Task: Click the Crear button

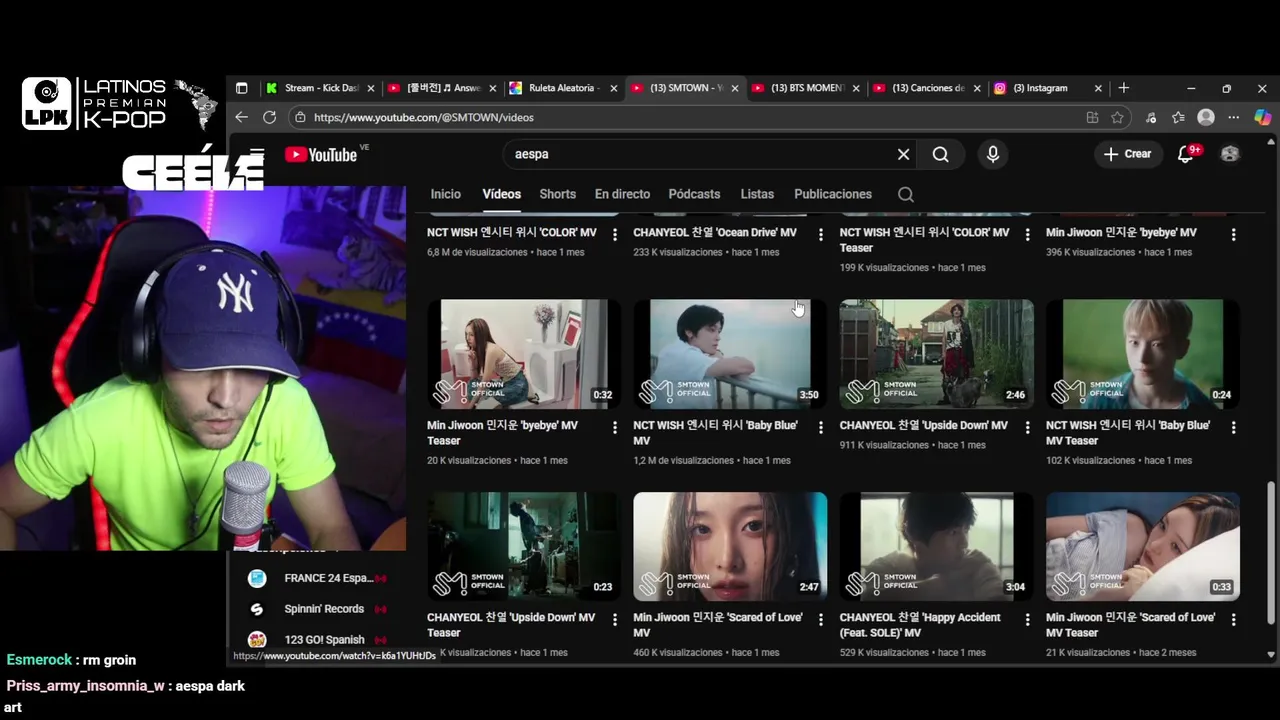Action: pos(1127,154)
